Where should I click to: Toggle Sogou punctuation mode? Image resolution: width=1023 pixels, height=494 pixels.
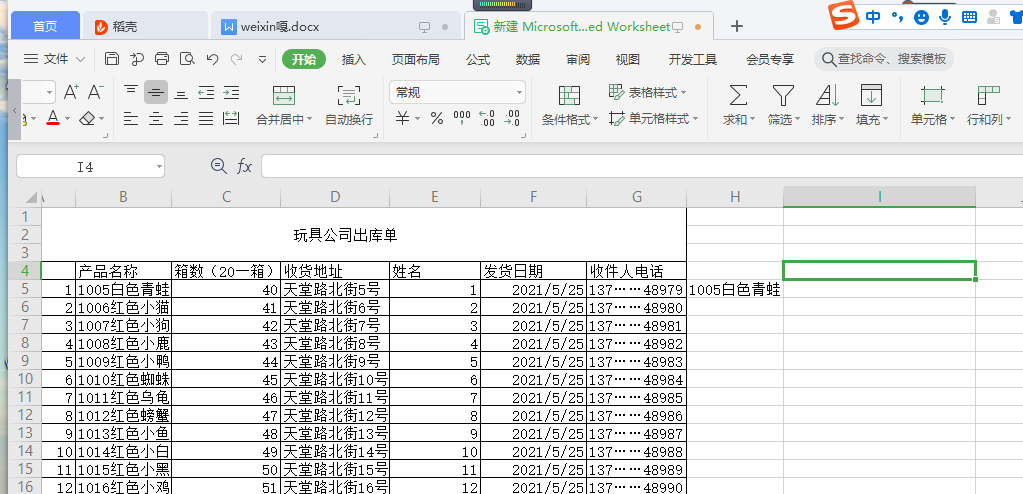click(898, 17)
